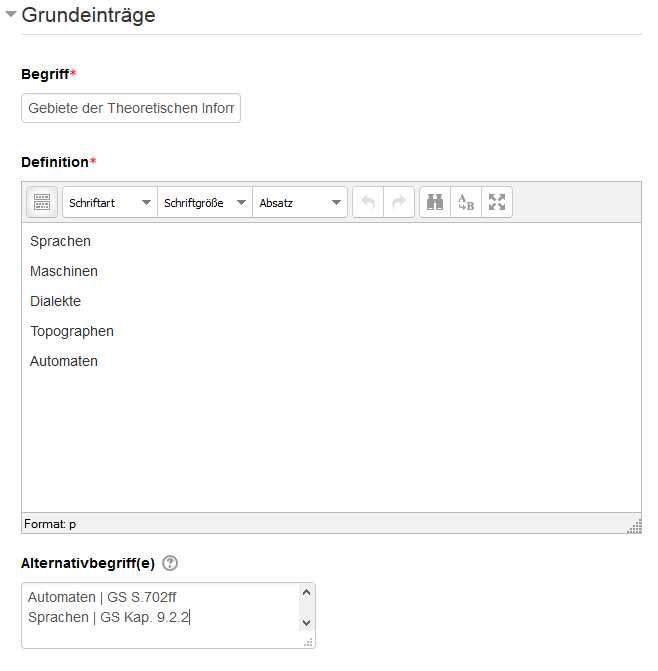Open find with the binoculars icon
Screen dimensions: 658x671
pyautogui.click(x=435, y=202)
